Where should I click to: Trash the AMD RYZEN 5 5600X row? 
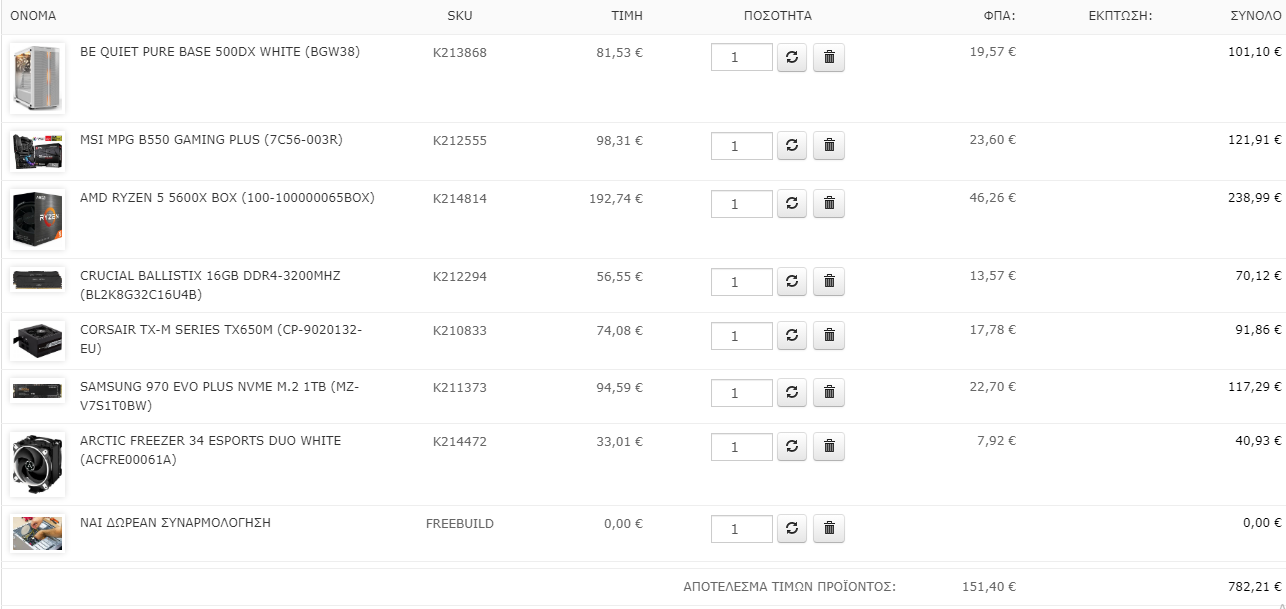829,204
